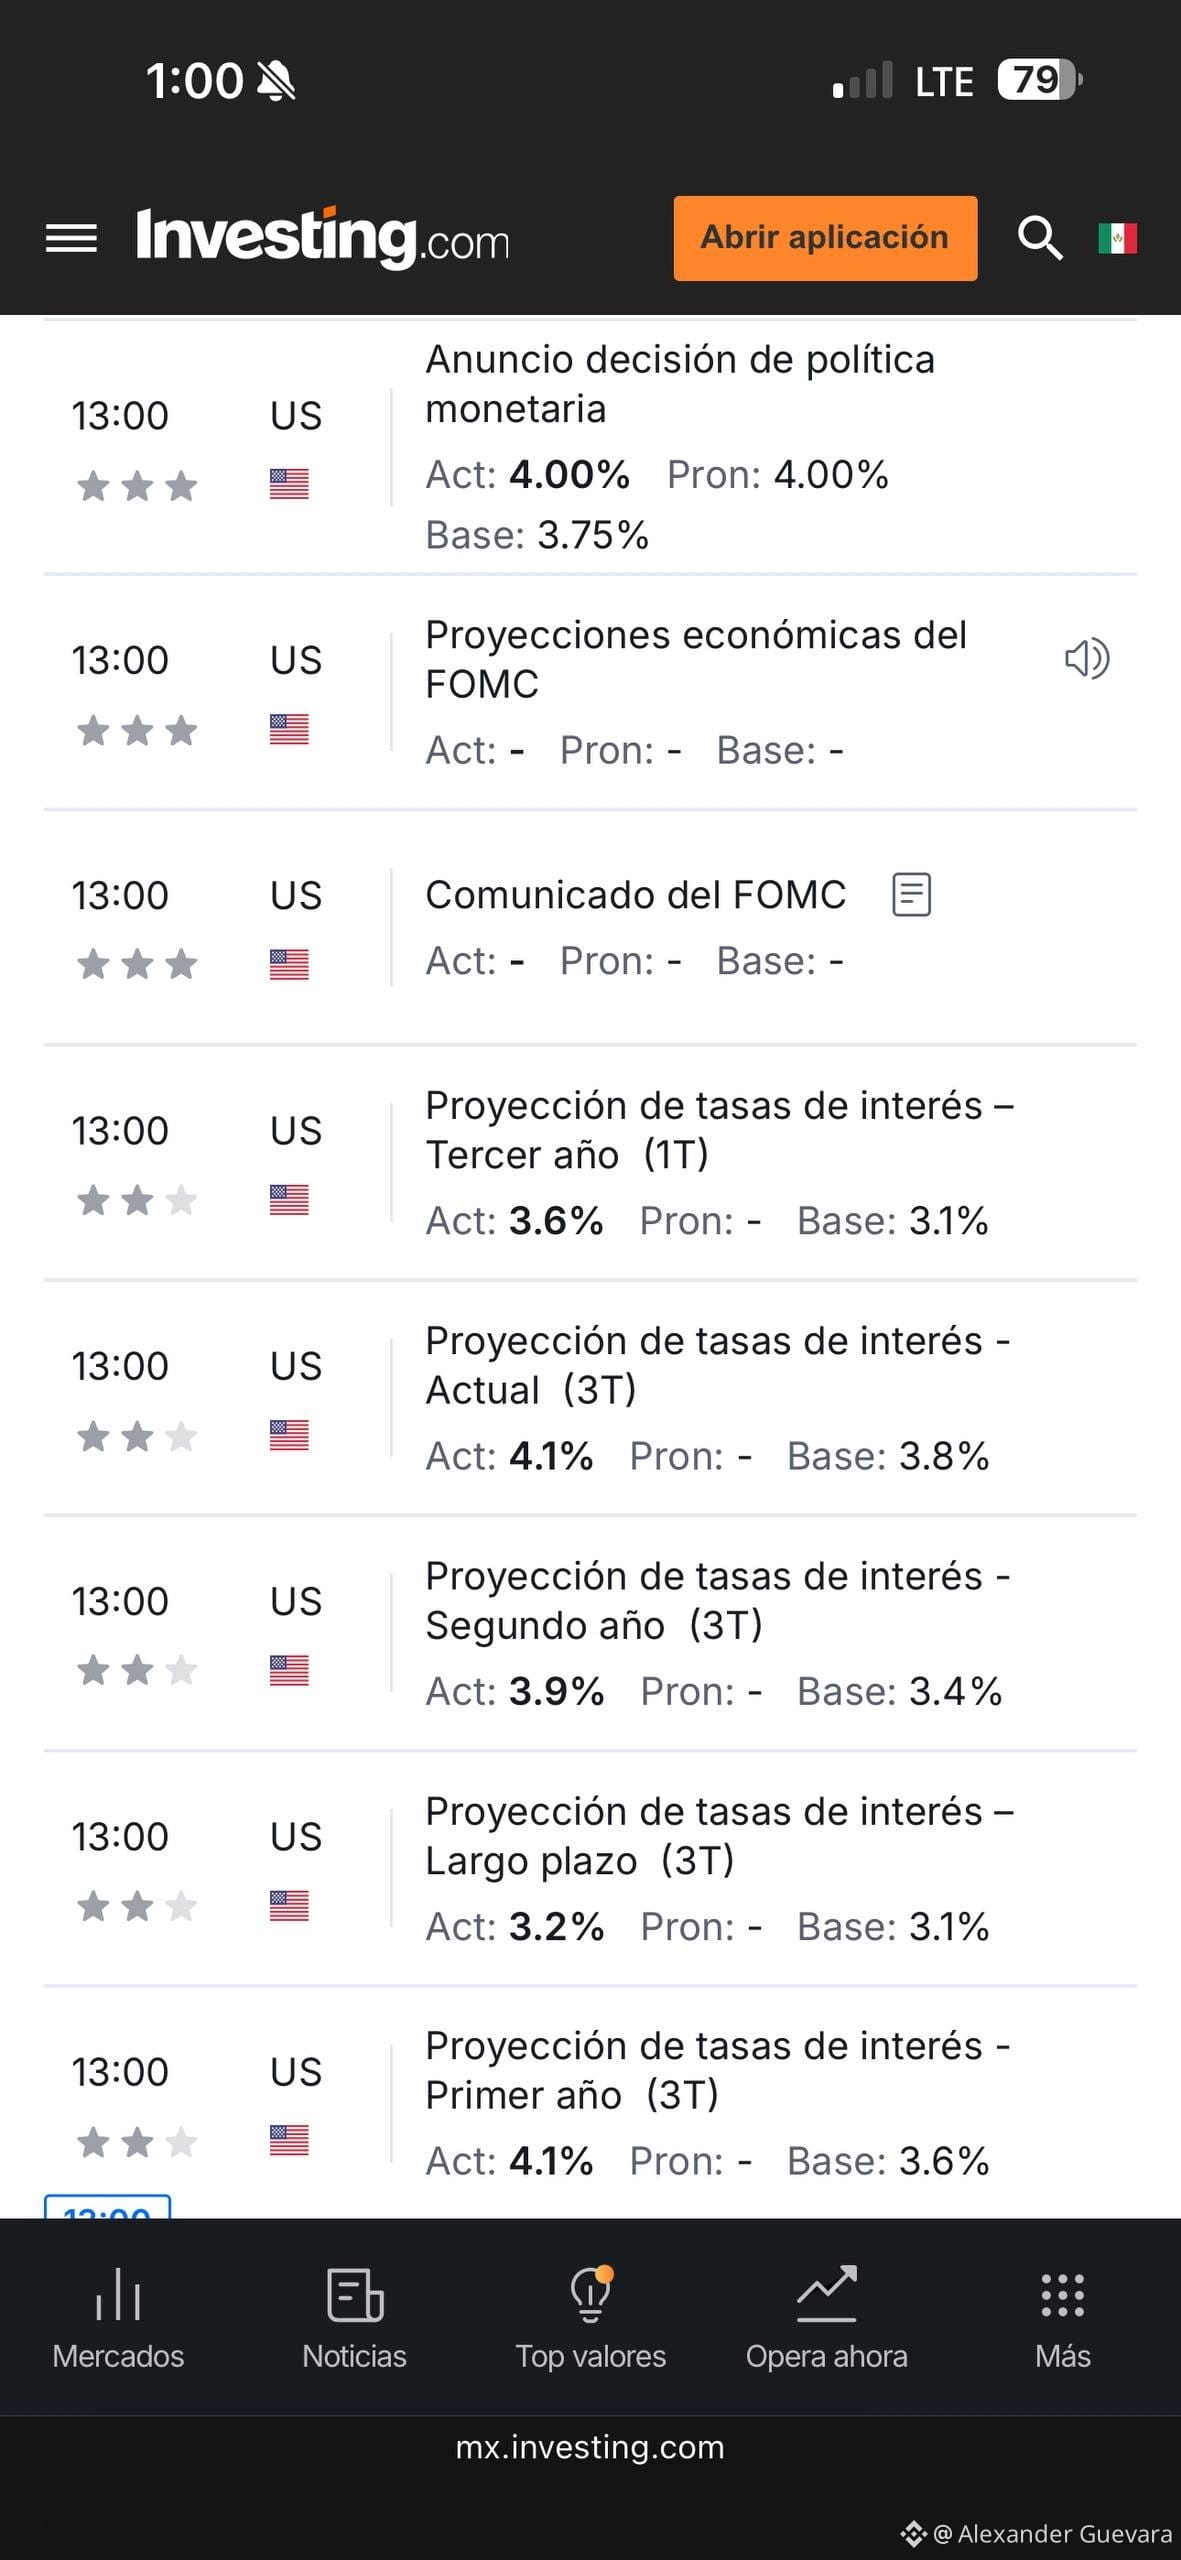Tap the Investing.com logo
The height and width of the screenshot is (2560, 1181).
click(322, 238)
